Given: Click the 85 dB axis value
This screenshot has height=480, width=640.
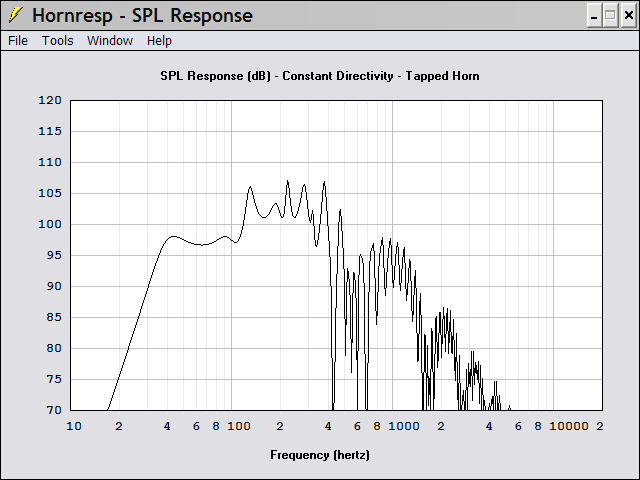Looking at the screenshot, I should coord(54,317).
